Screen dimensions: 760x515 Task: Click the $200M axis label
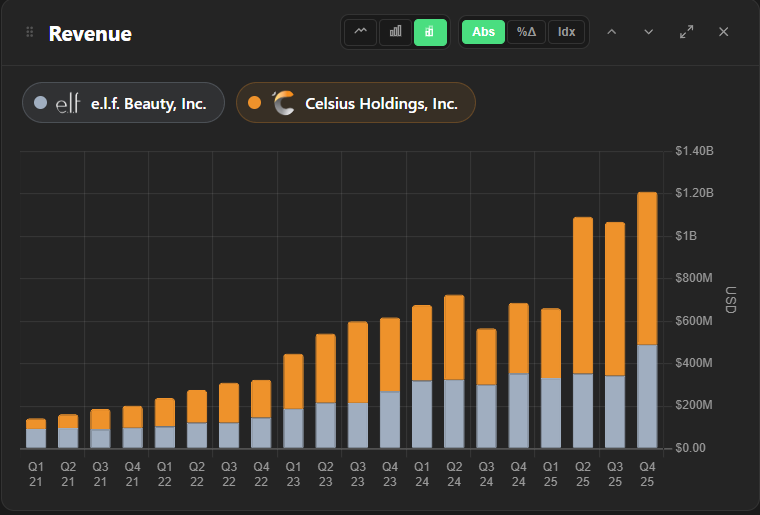694,405
